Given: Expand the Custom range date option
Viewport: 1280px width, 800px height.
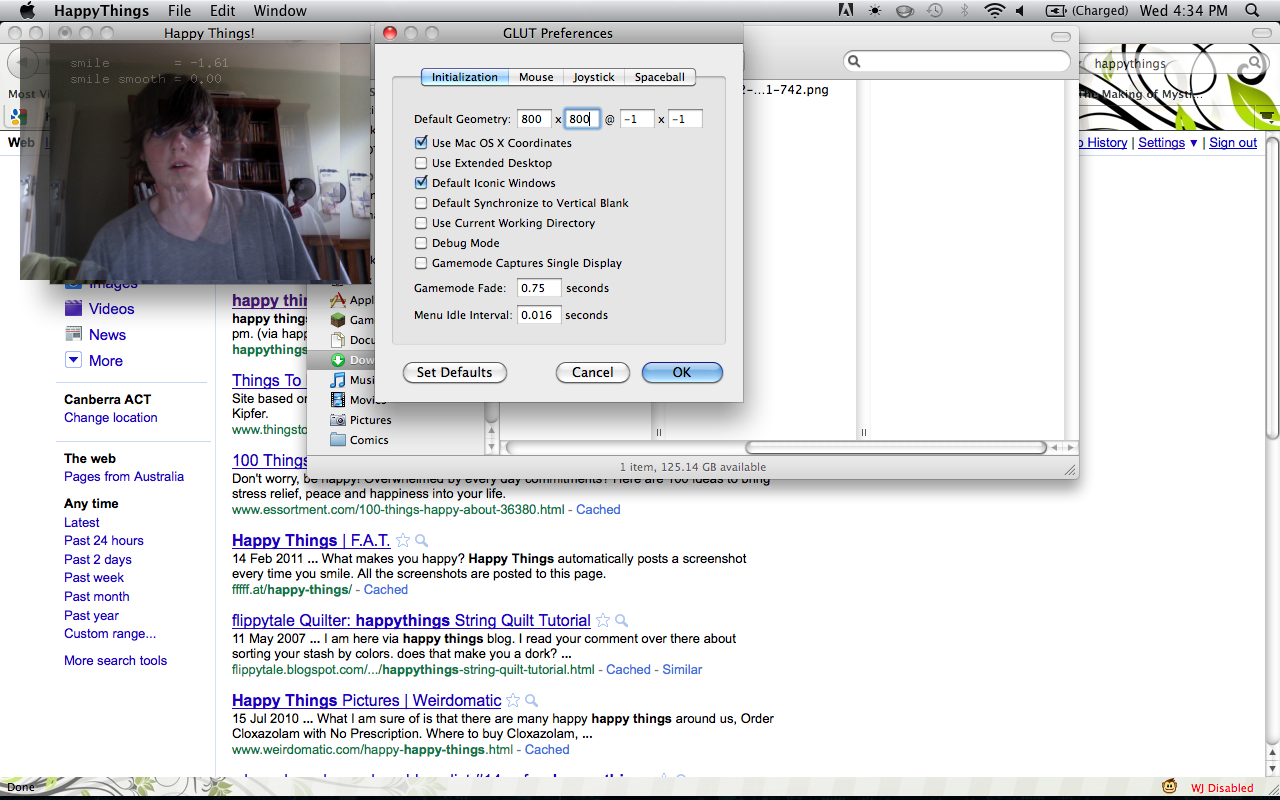Looking at the screenshot, I should click(110, 634).
